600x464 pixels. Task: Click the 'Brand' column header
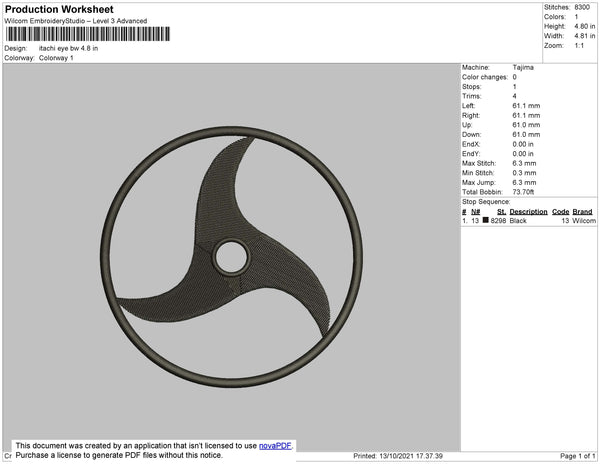point(582,212)
